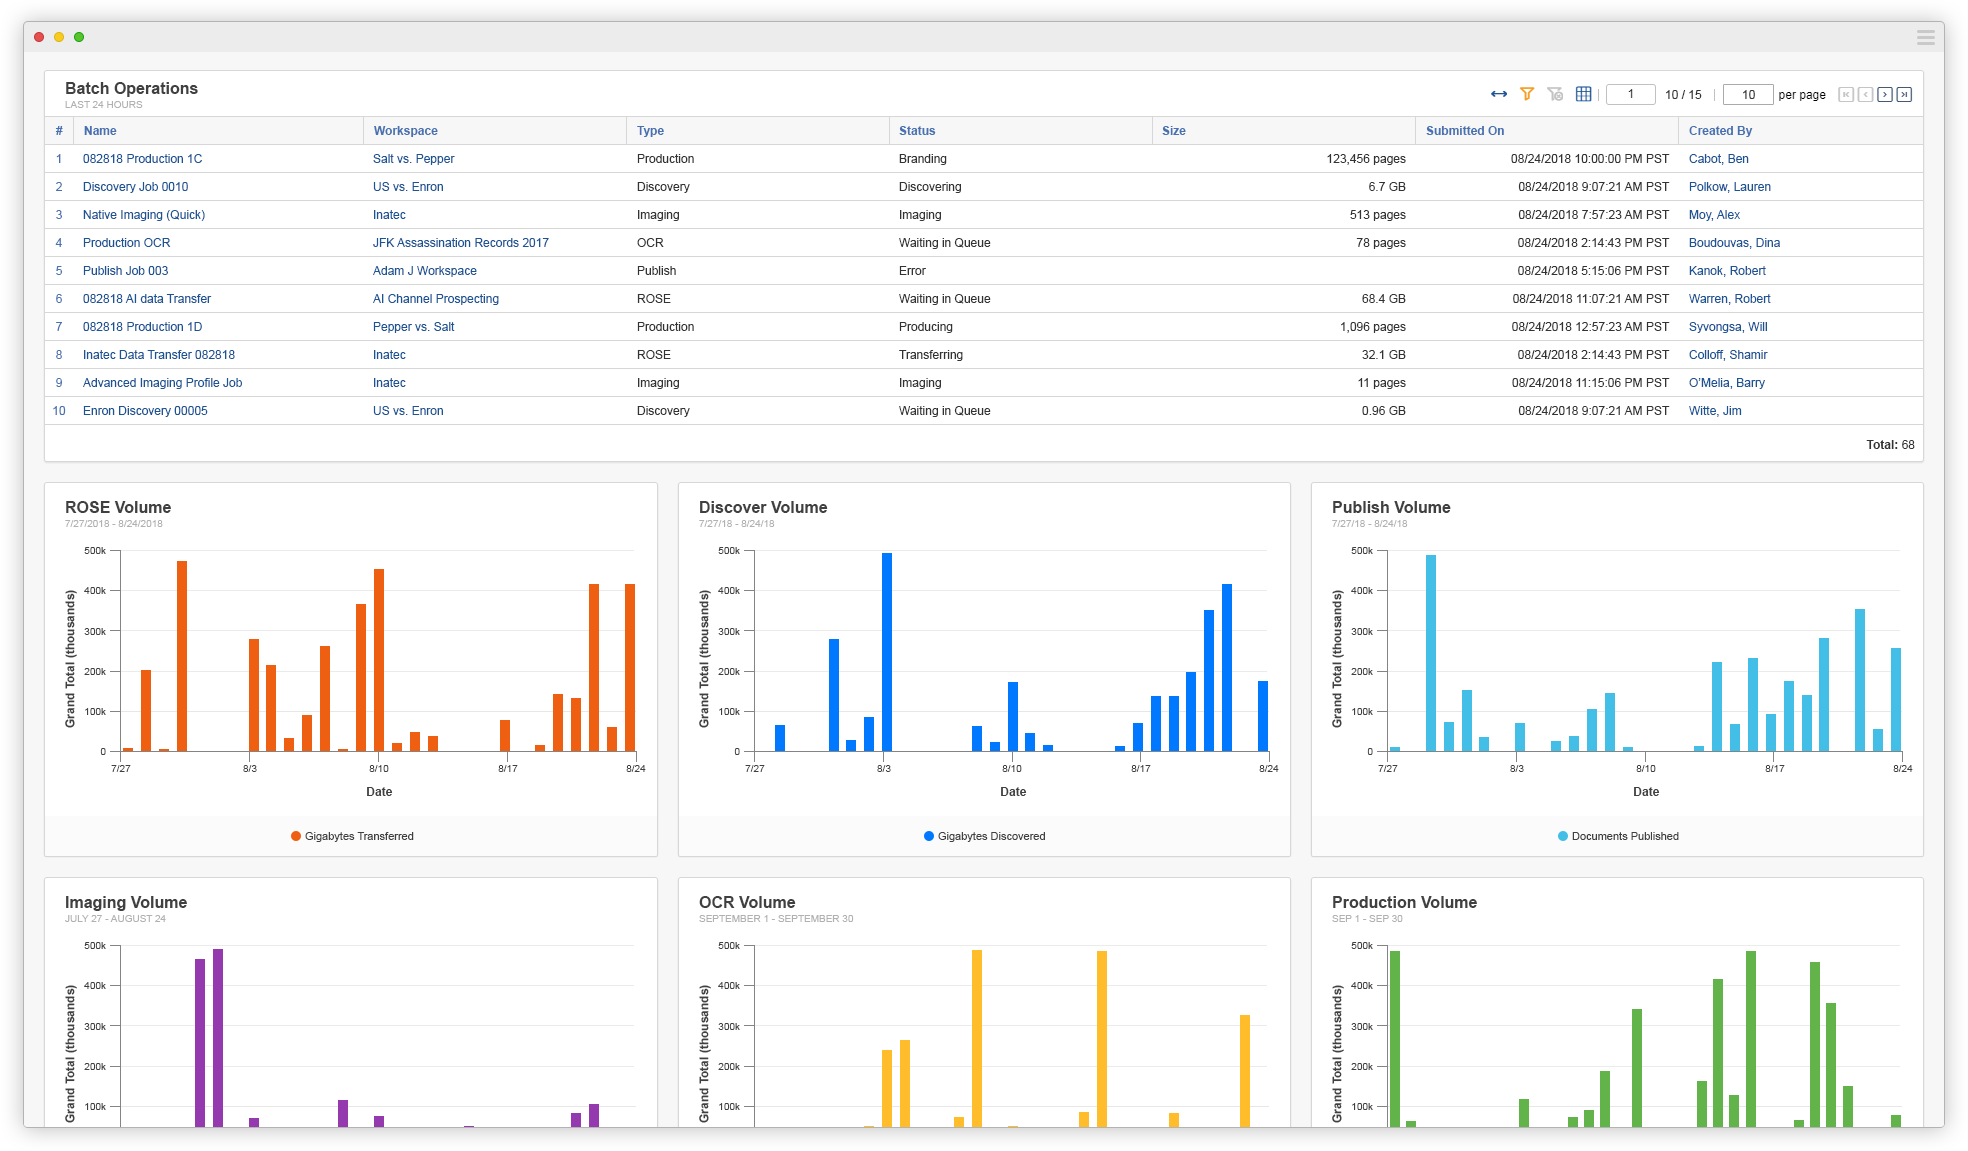Click the 123,456 pages size cell
This screenshot has width=1968, height=1151.
[x=1366, y=159]
